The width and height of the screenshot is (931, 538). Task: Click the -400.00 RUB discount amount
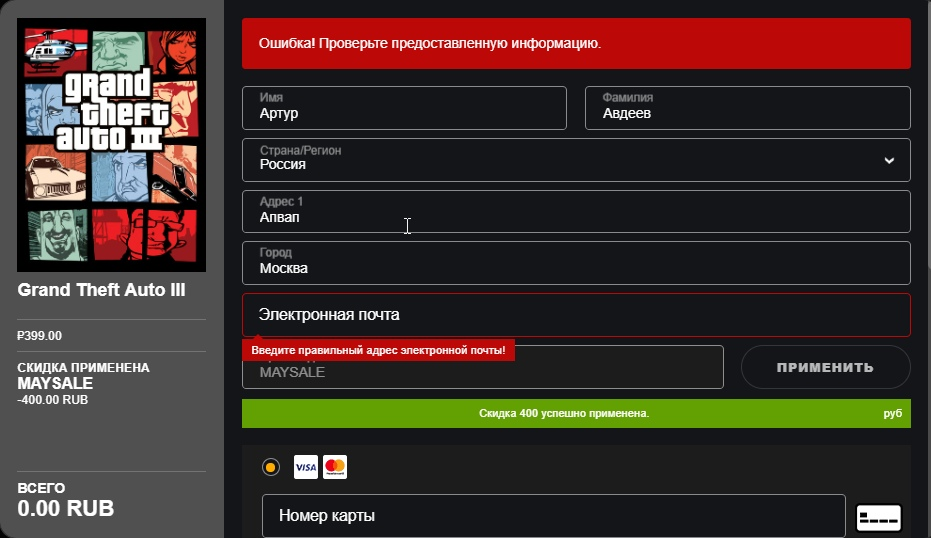point(53,400)
